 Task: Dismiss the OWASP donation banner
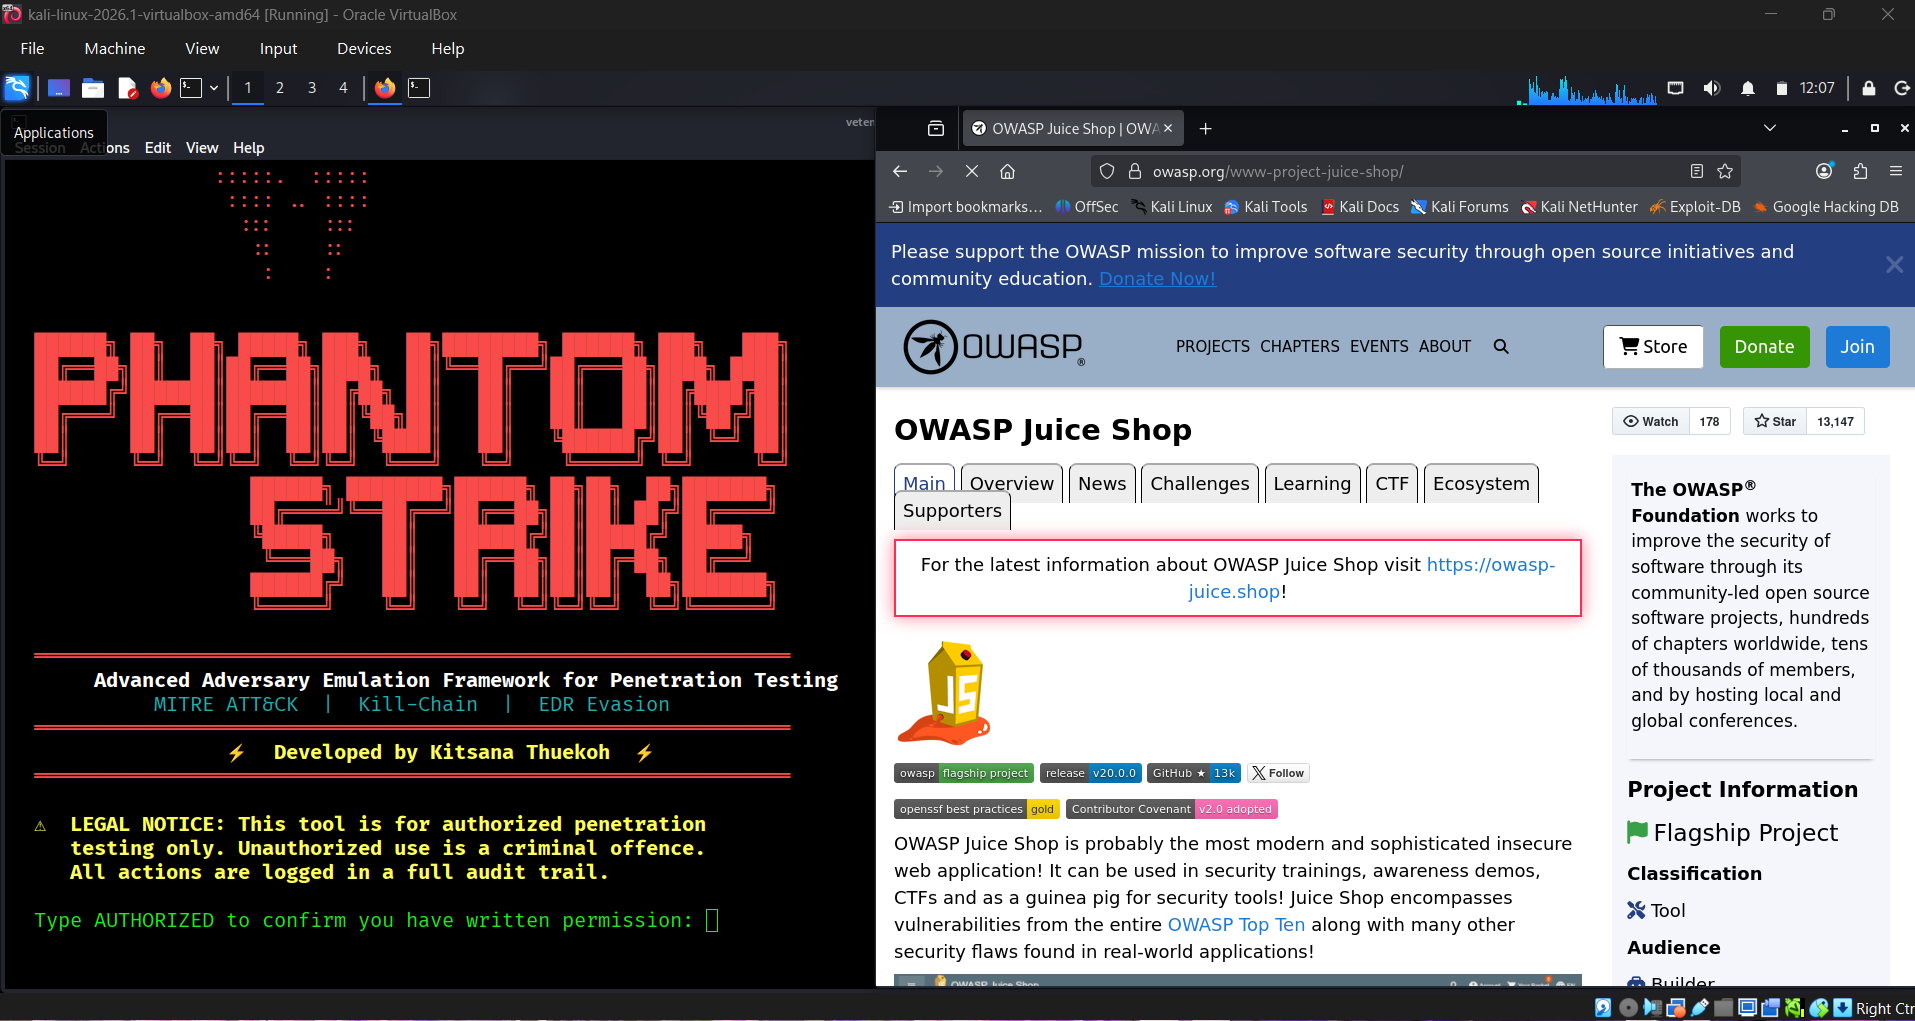point(1894,265)
